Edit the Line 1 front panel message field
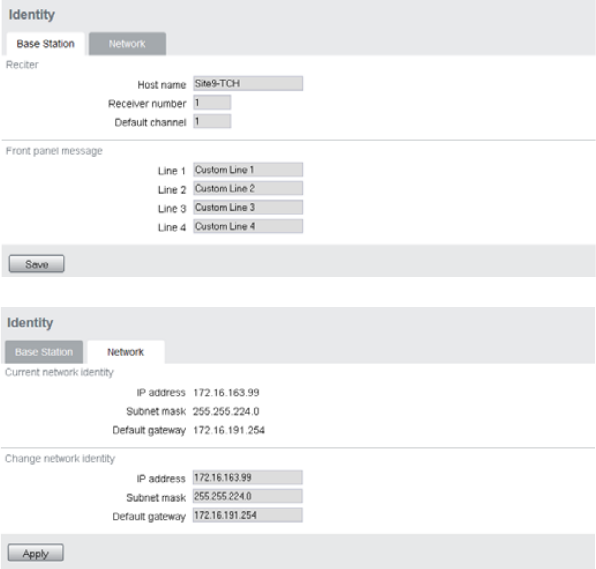 click(x=248, y=170)
